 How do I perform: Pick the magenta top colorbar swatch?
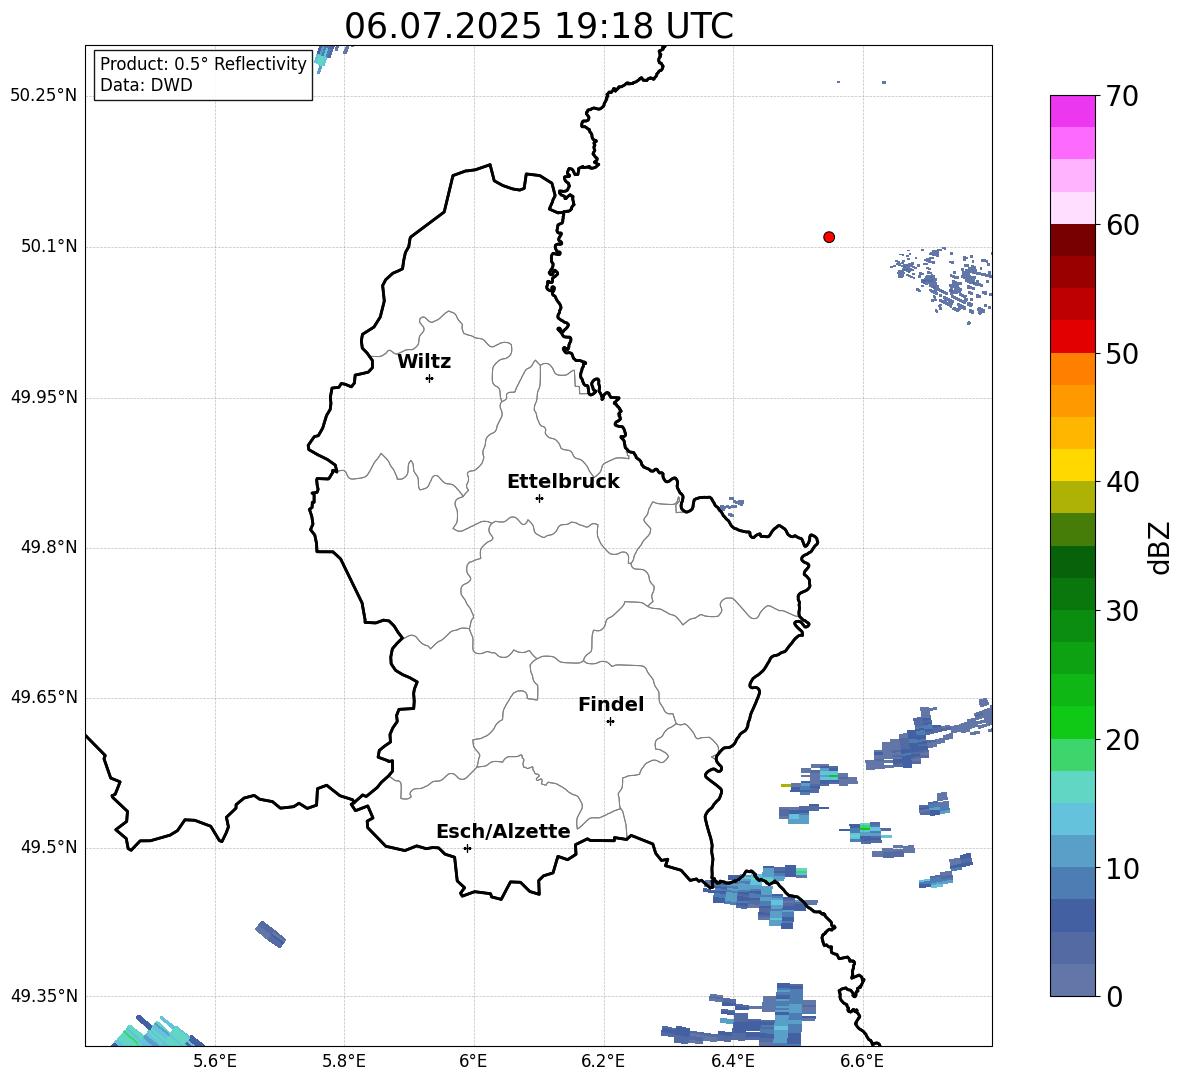click(1072, 111)
